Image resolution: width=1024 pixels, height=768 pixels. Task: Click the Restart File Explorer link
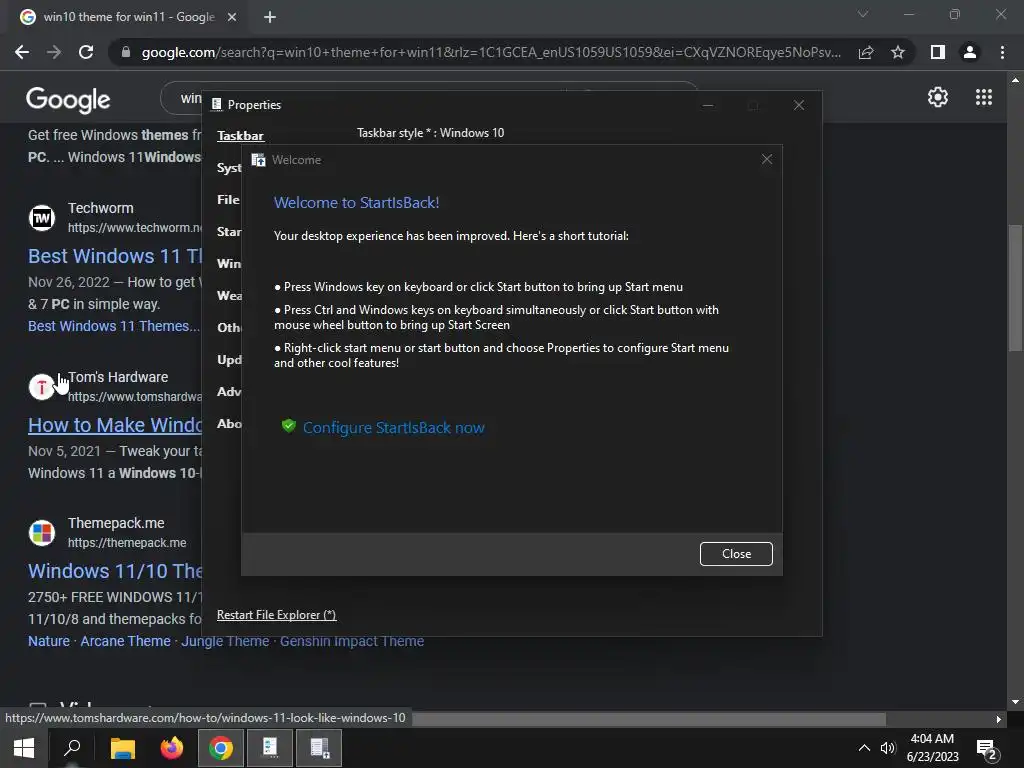point(276,615)
